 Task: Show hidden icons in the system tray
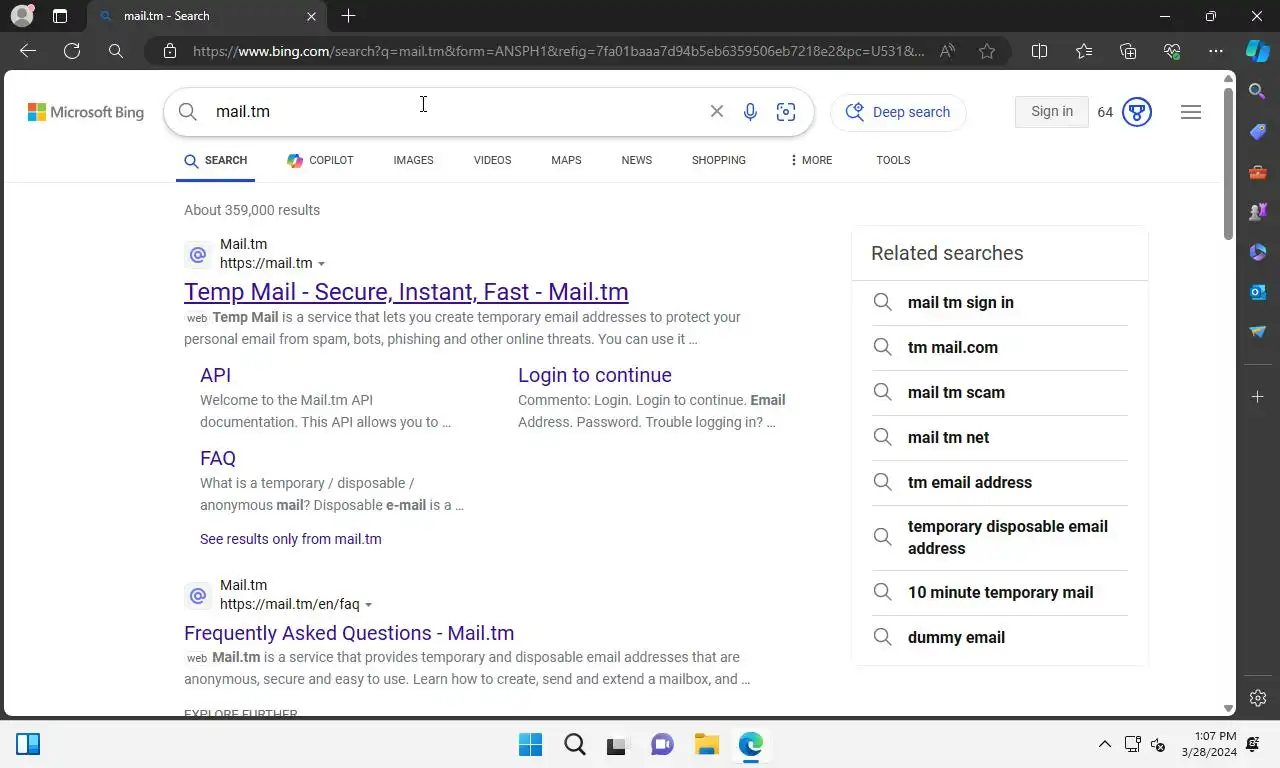[x=1104, y=744]
